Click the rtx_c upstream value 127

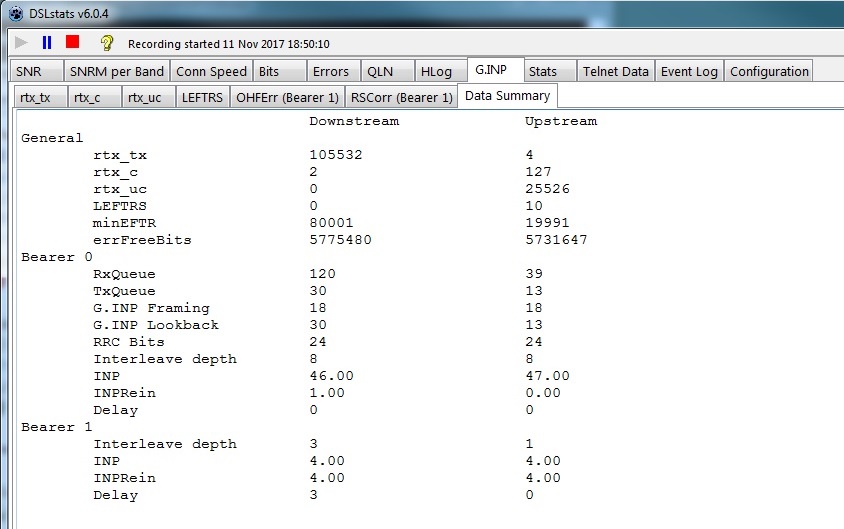pyautogui.click(x=538, y=172)
